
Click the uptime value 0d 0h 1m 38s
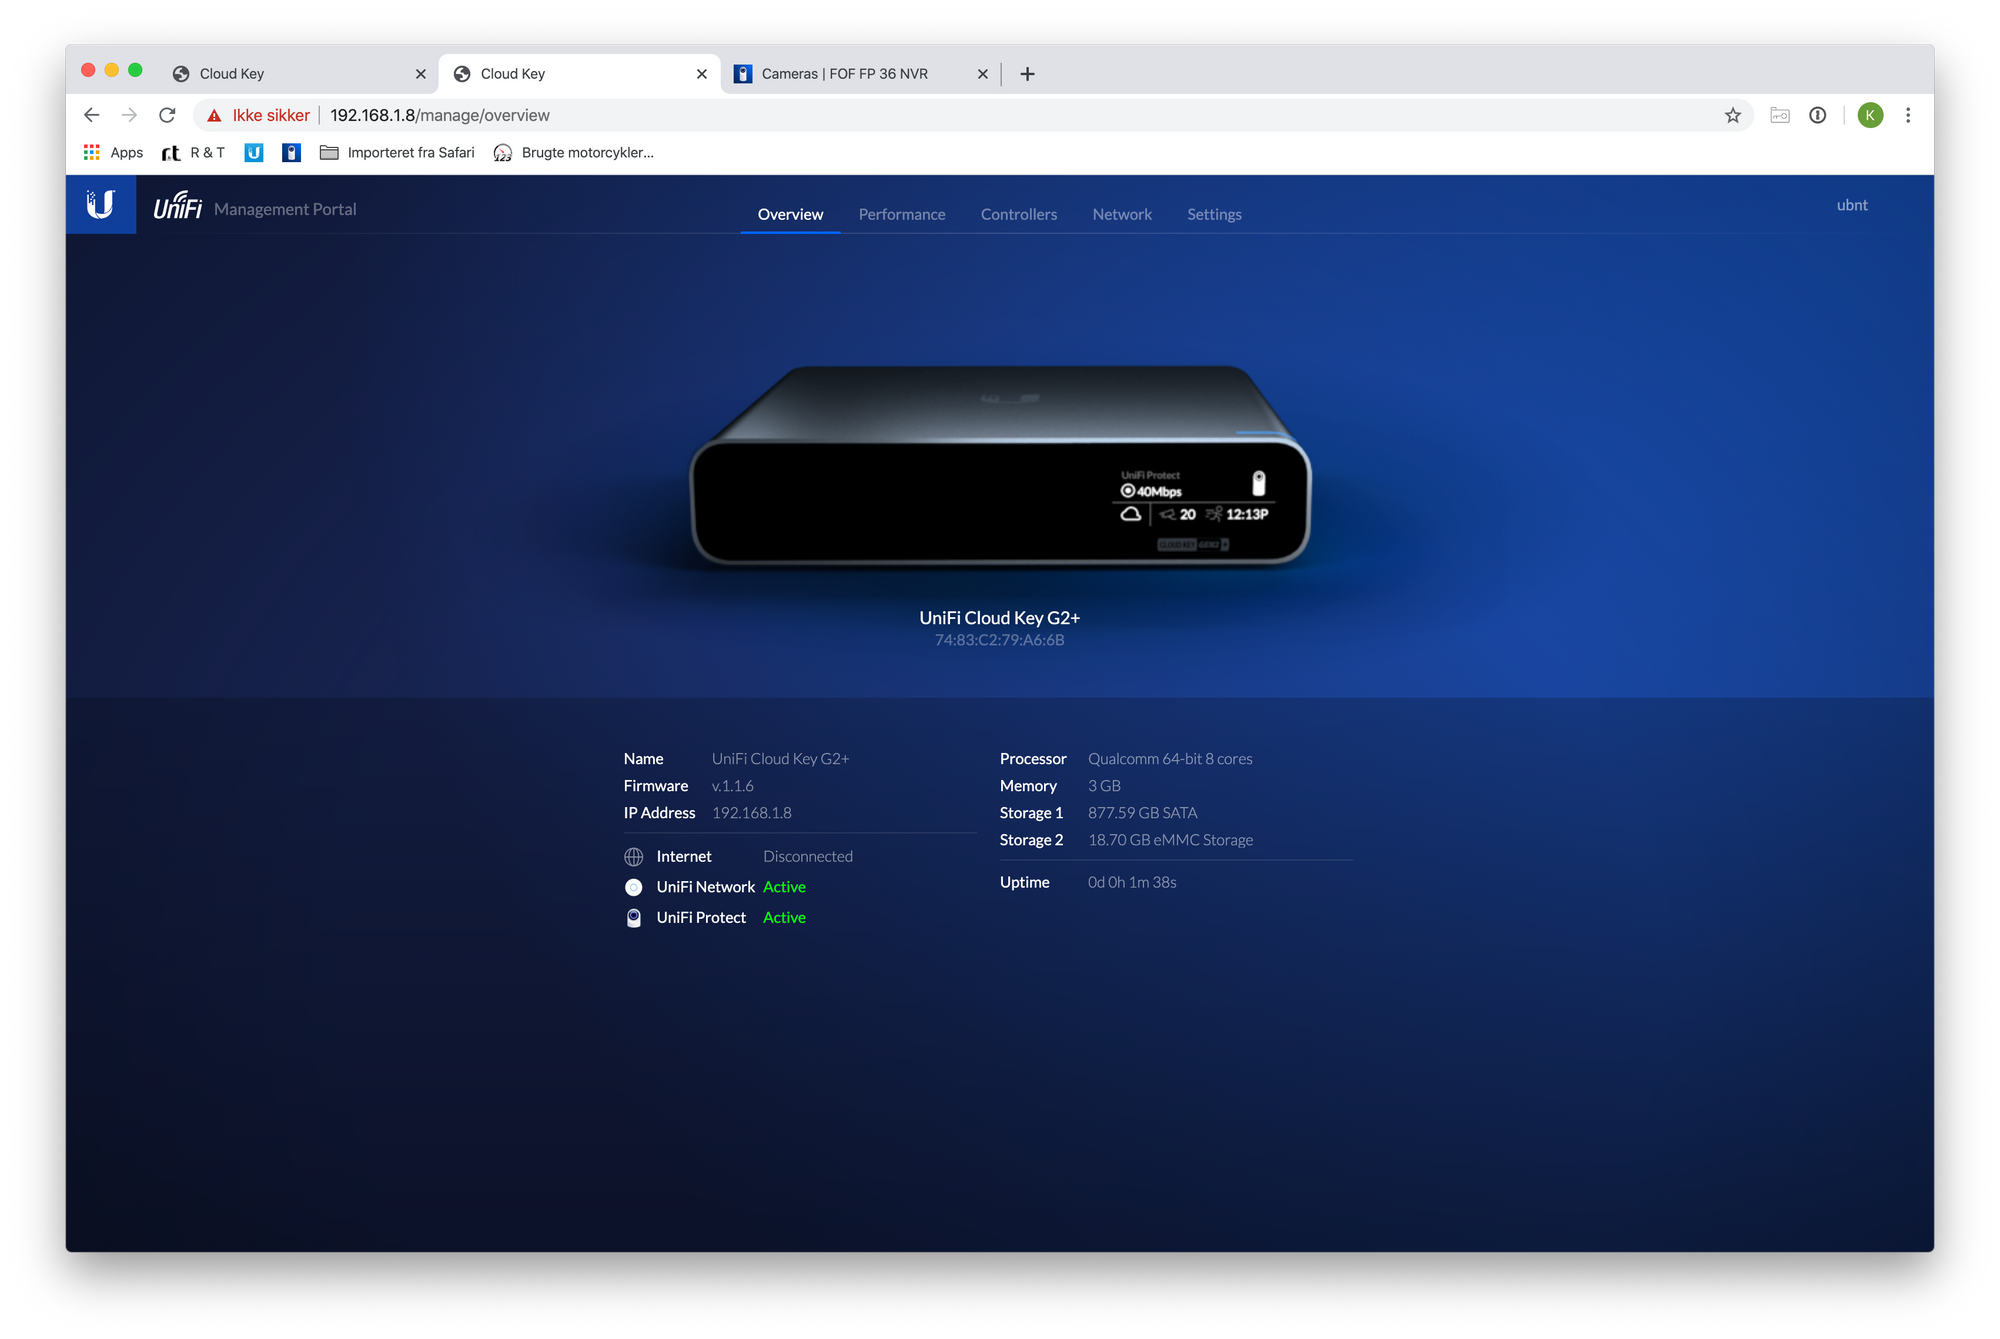(1131, 882)
